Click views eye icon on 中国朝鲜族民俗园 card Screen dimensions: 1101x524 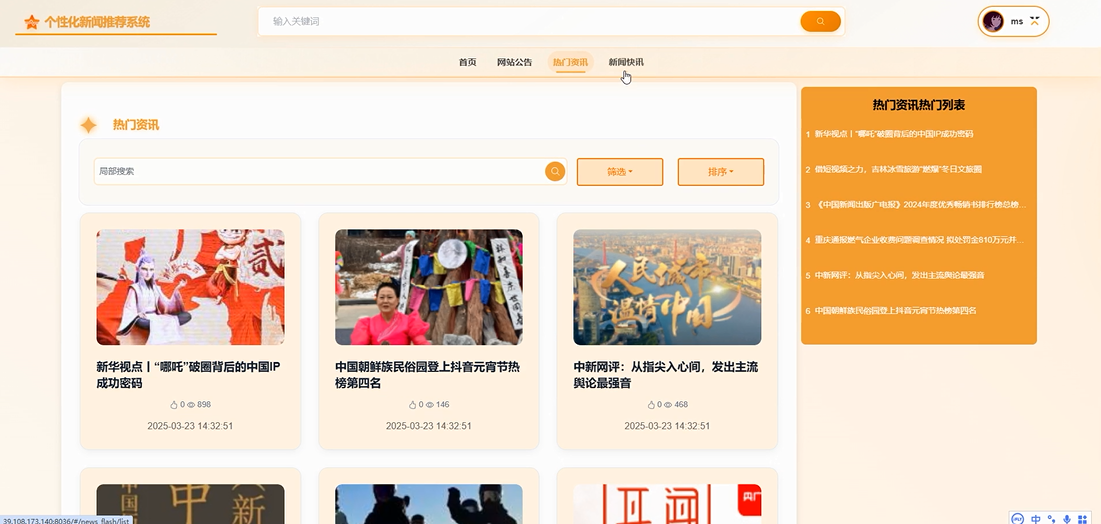[430, 405]
